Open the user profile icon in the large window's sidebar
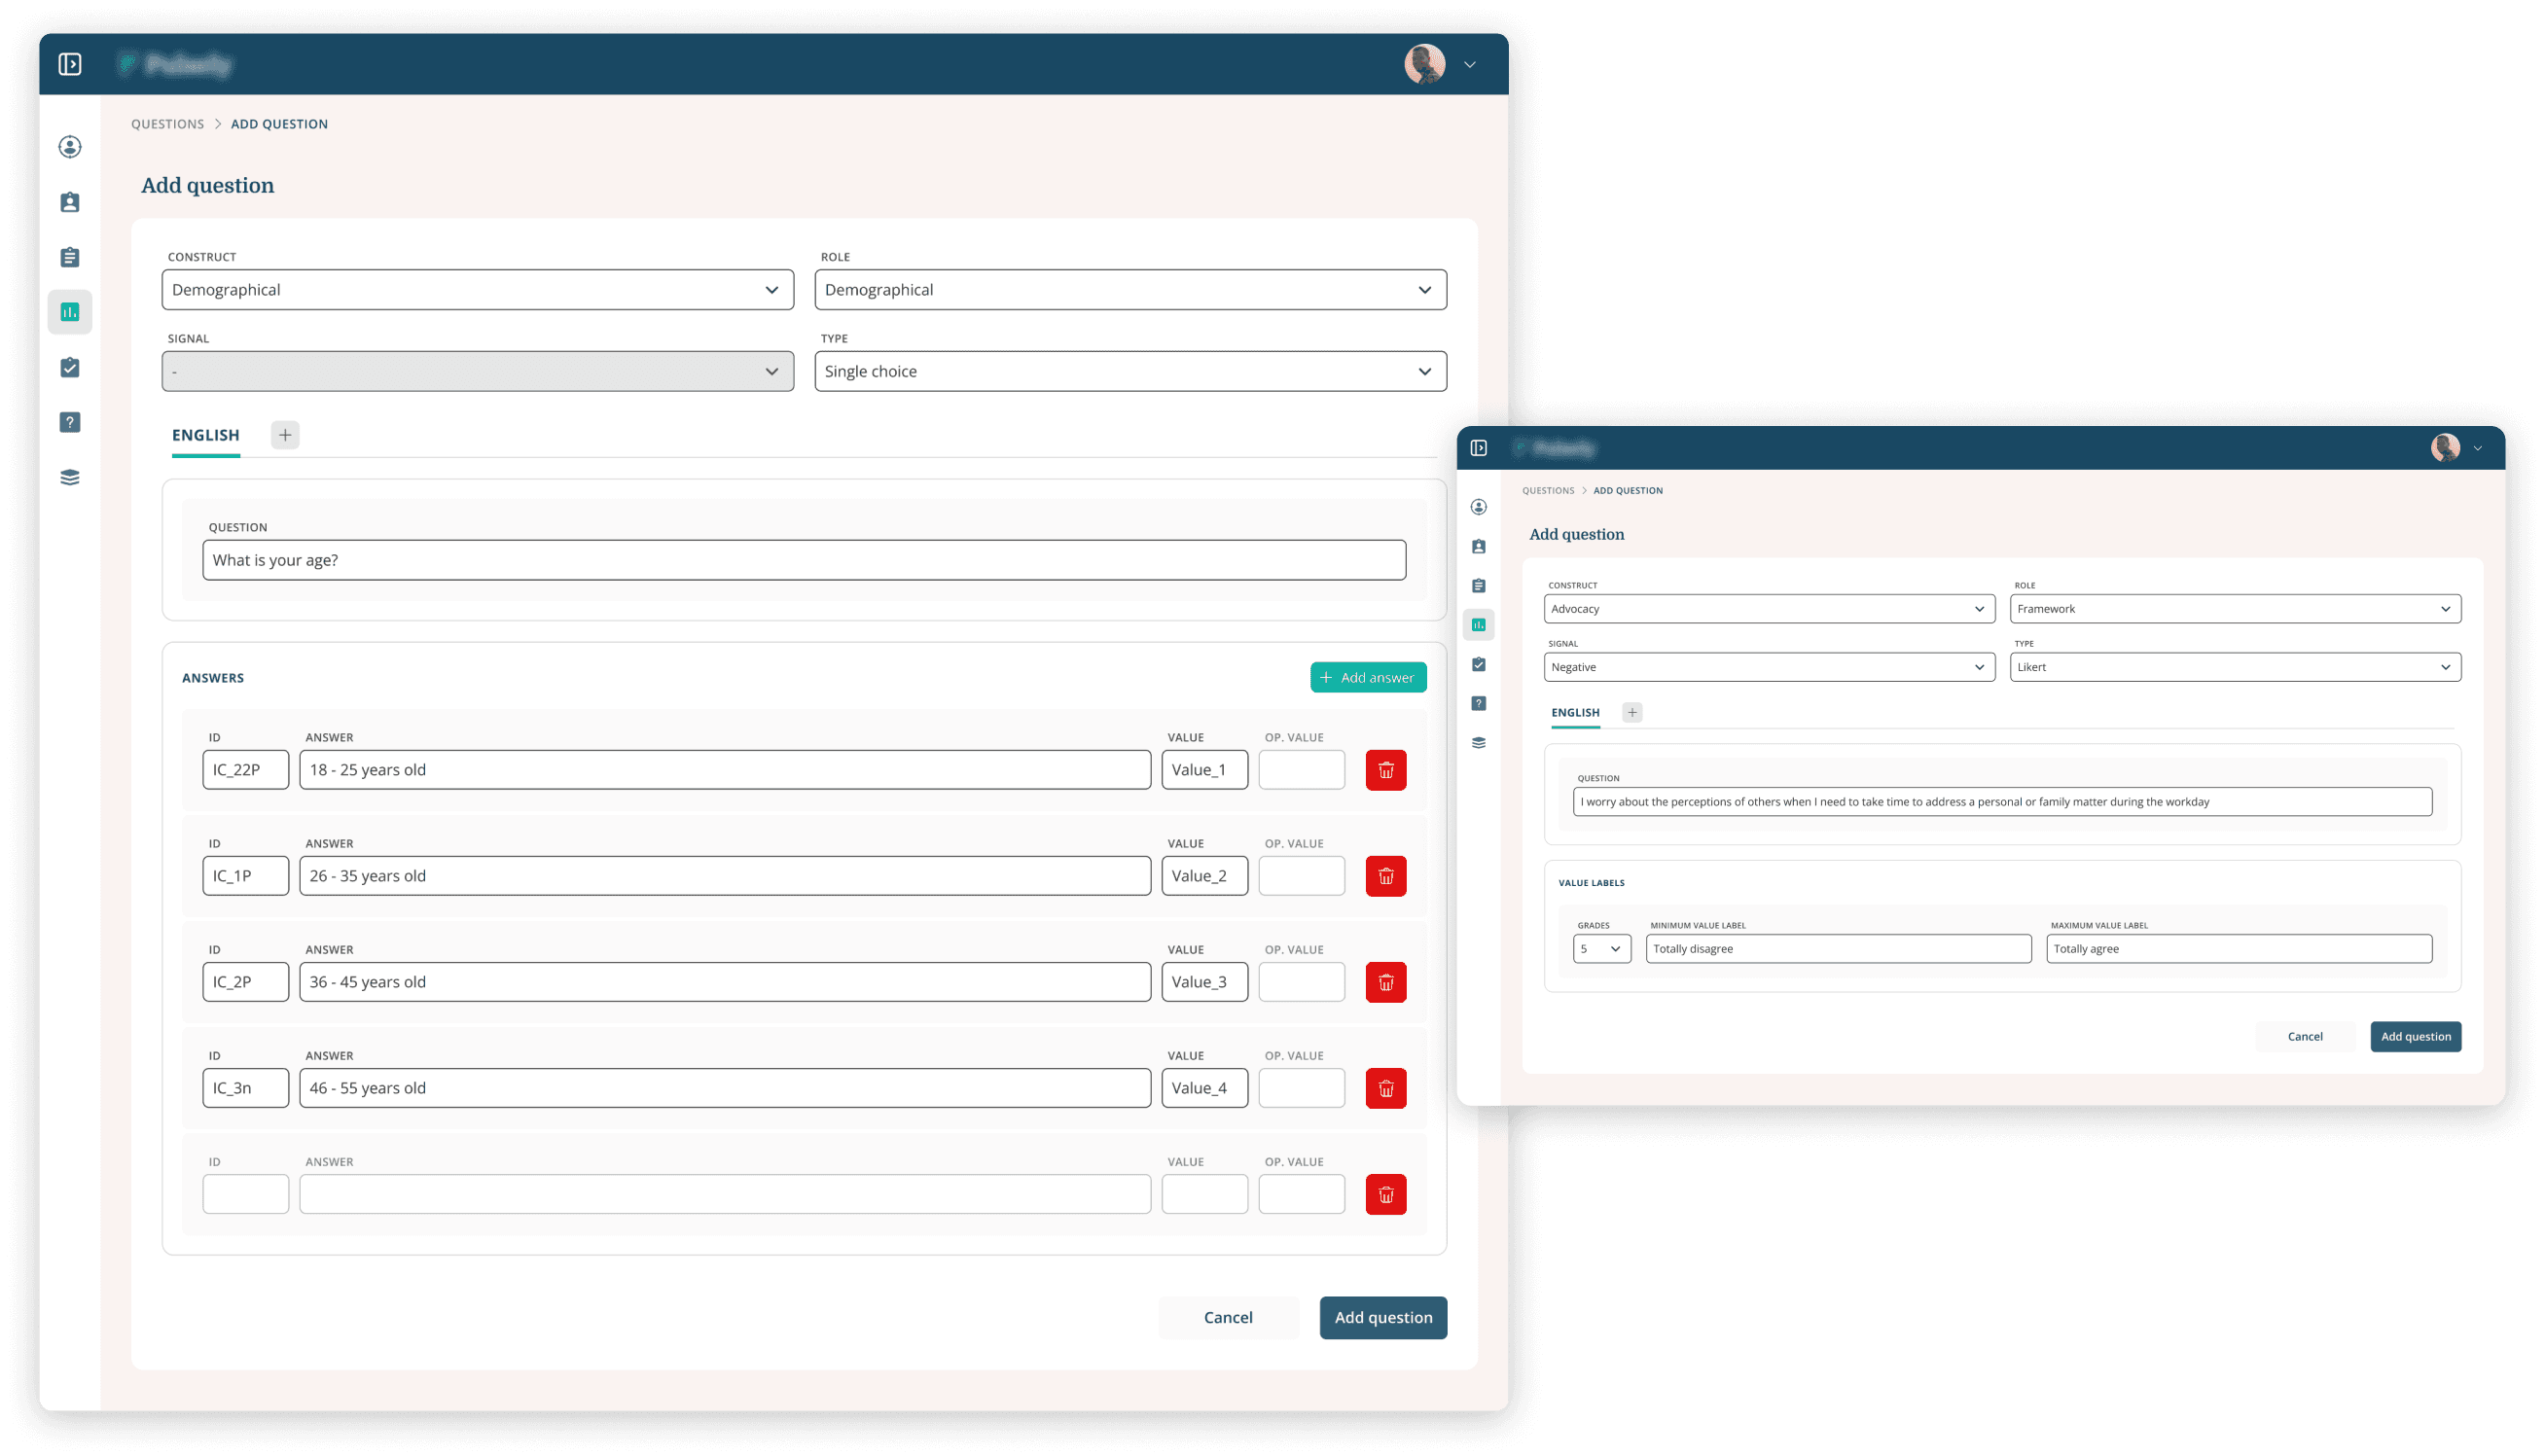This screenshot has width=2545, height=1456. [x=70, y=147]
